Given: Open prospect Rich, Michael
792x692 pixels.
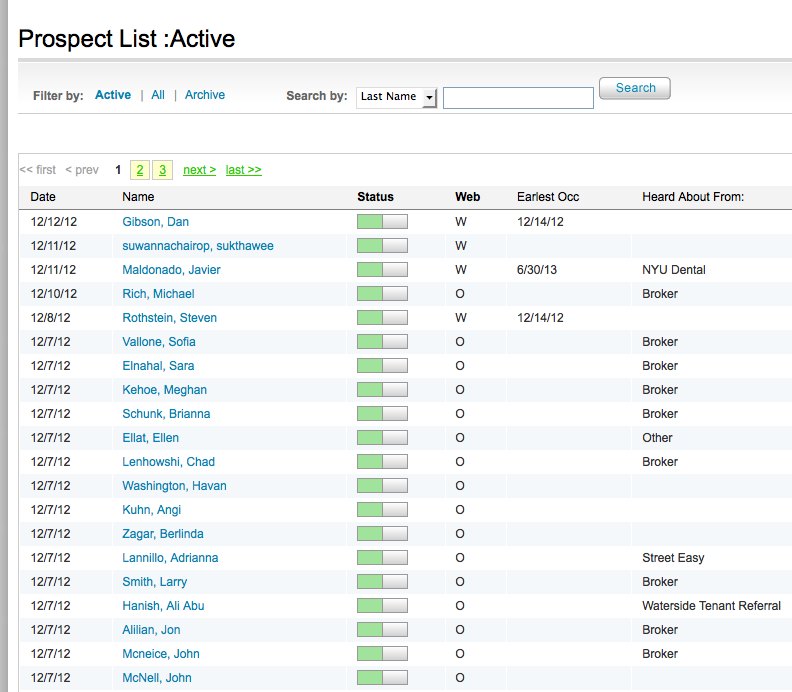Looking at the screenshot, I should click(158, 294).
